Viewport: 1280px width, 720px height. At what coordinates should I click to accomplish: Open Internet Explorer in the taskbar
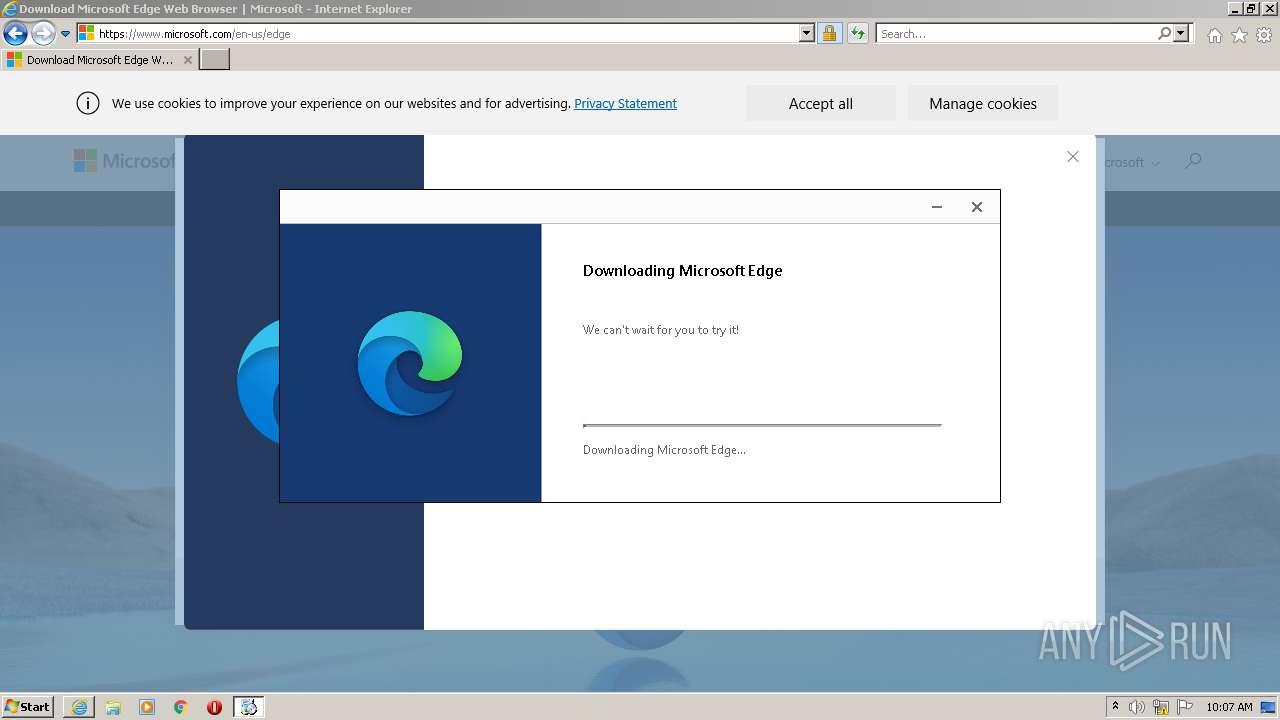[x=79, y=707]
